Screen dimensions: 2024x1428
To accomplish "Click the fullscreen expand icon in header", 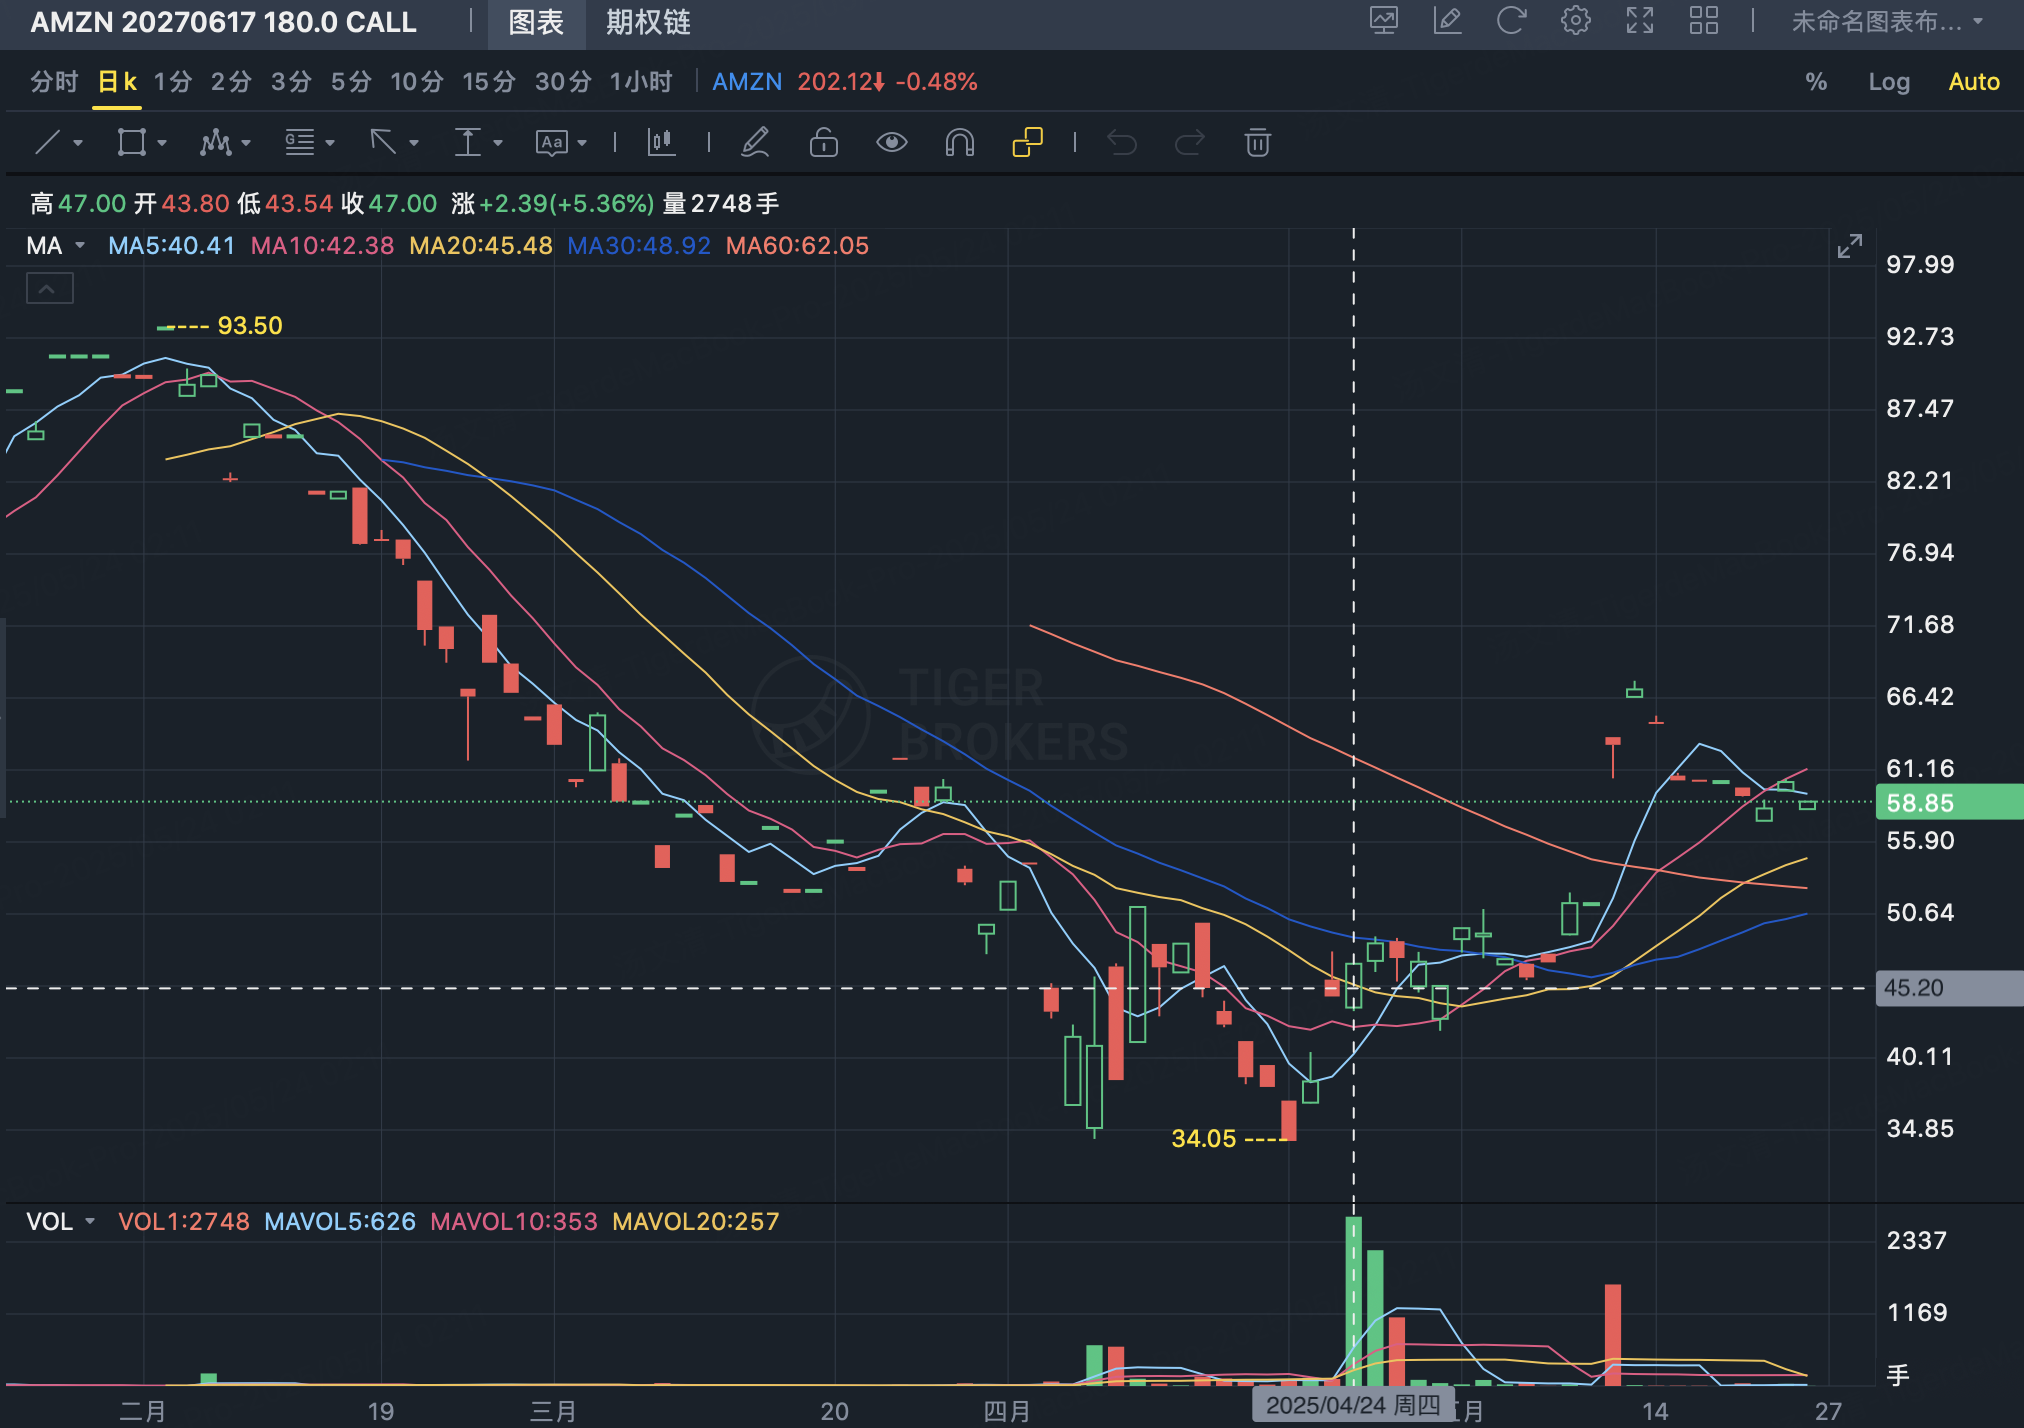I will [x=1640, y=21].
